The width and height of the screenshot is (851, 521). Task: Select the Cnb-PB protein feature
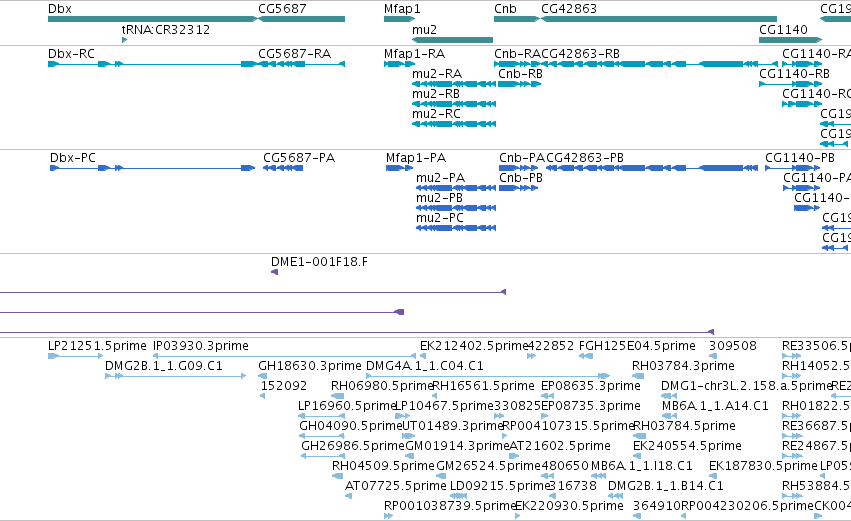coord(518,188)
